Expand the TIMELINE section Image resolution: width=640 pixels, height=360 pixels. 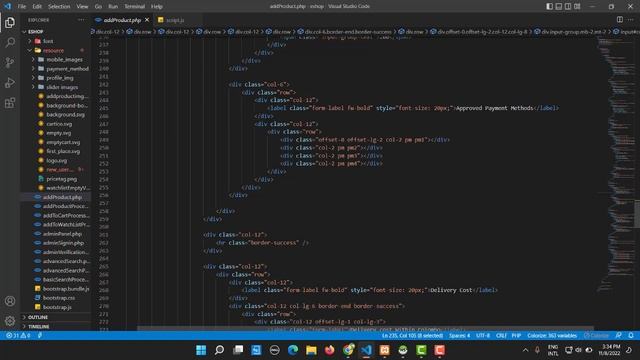pos(56,327)
